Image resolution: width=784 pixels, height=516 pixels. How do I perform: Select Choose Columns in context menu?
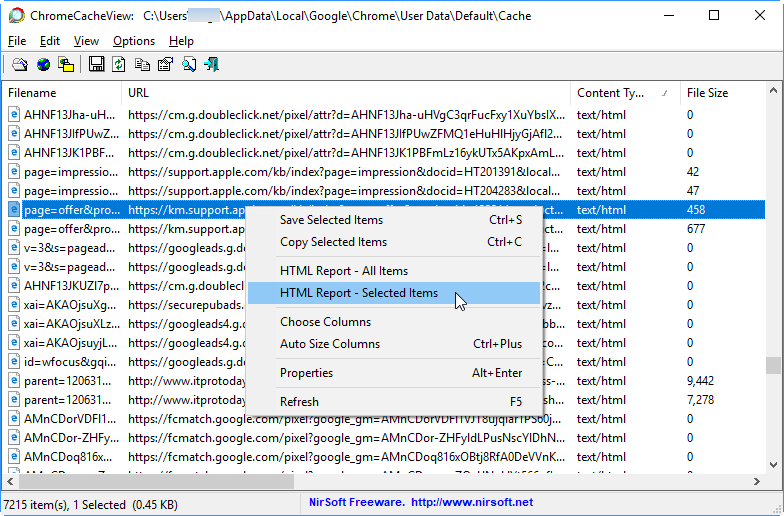[394, 322]
